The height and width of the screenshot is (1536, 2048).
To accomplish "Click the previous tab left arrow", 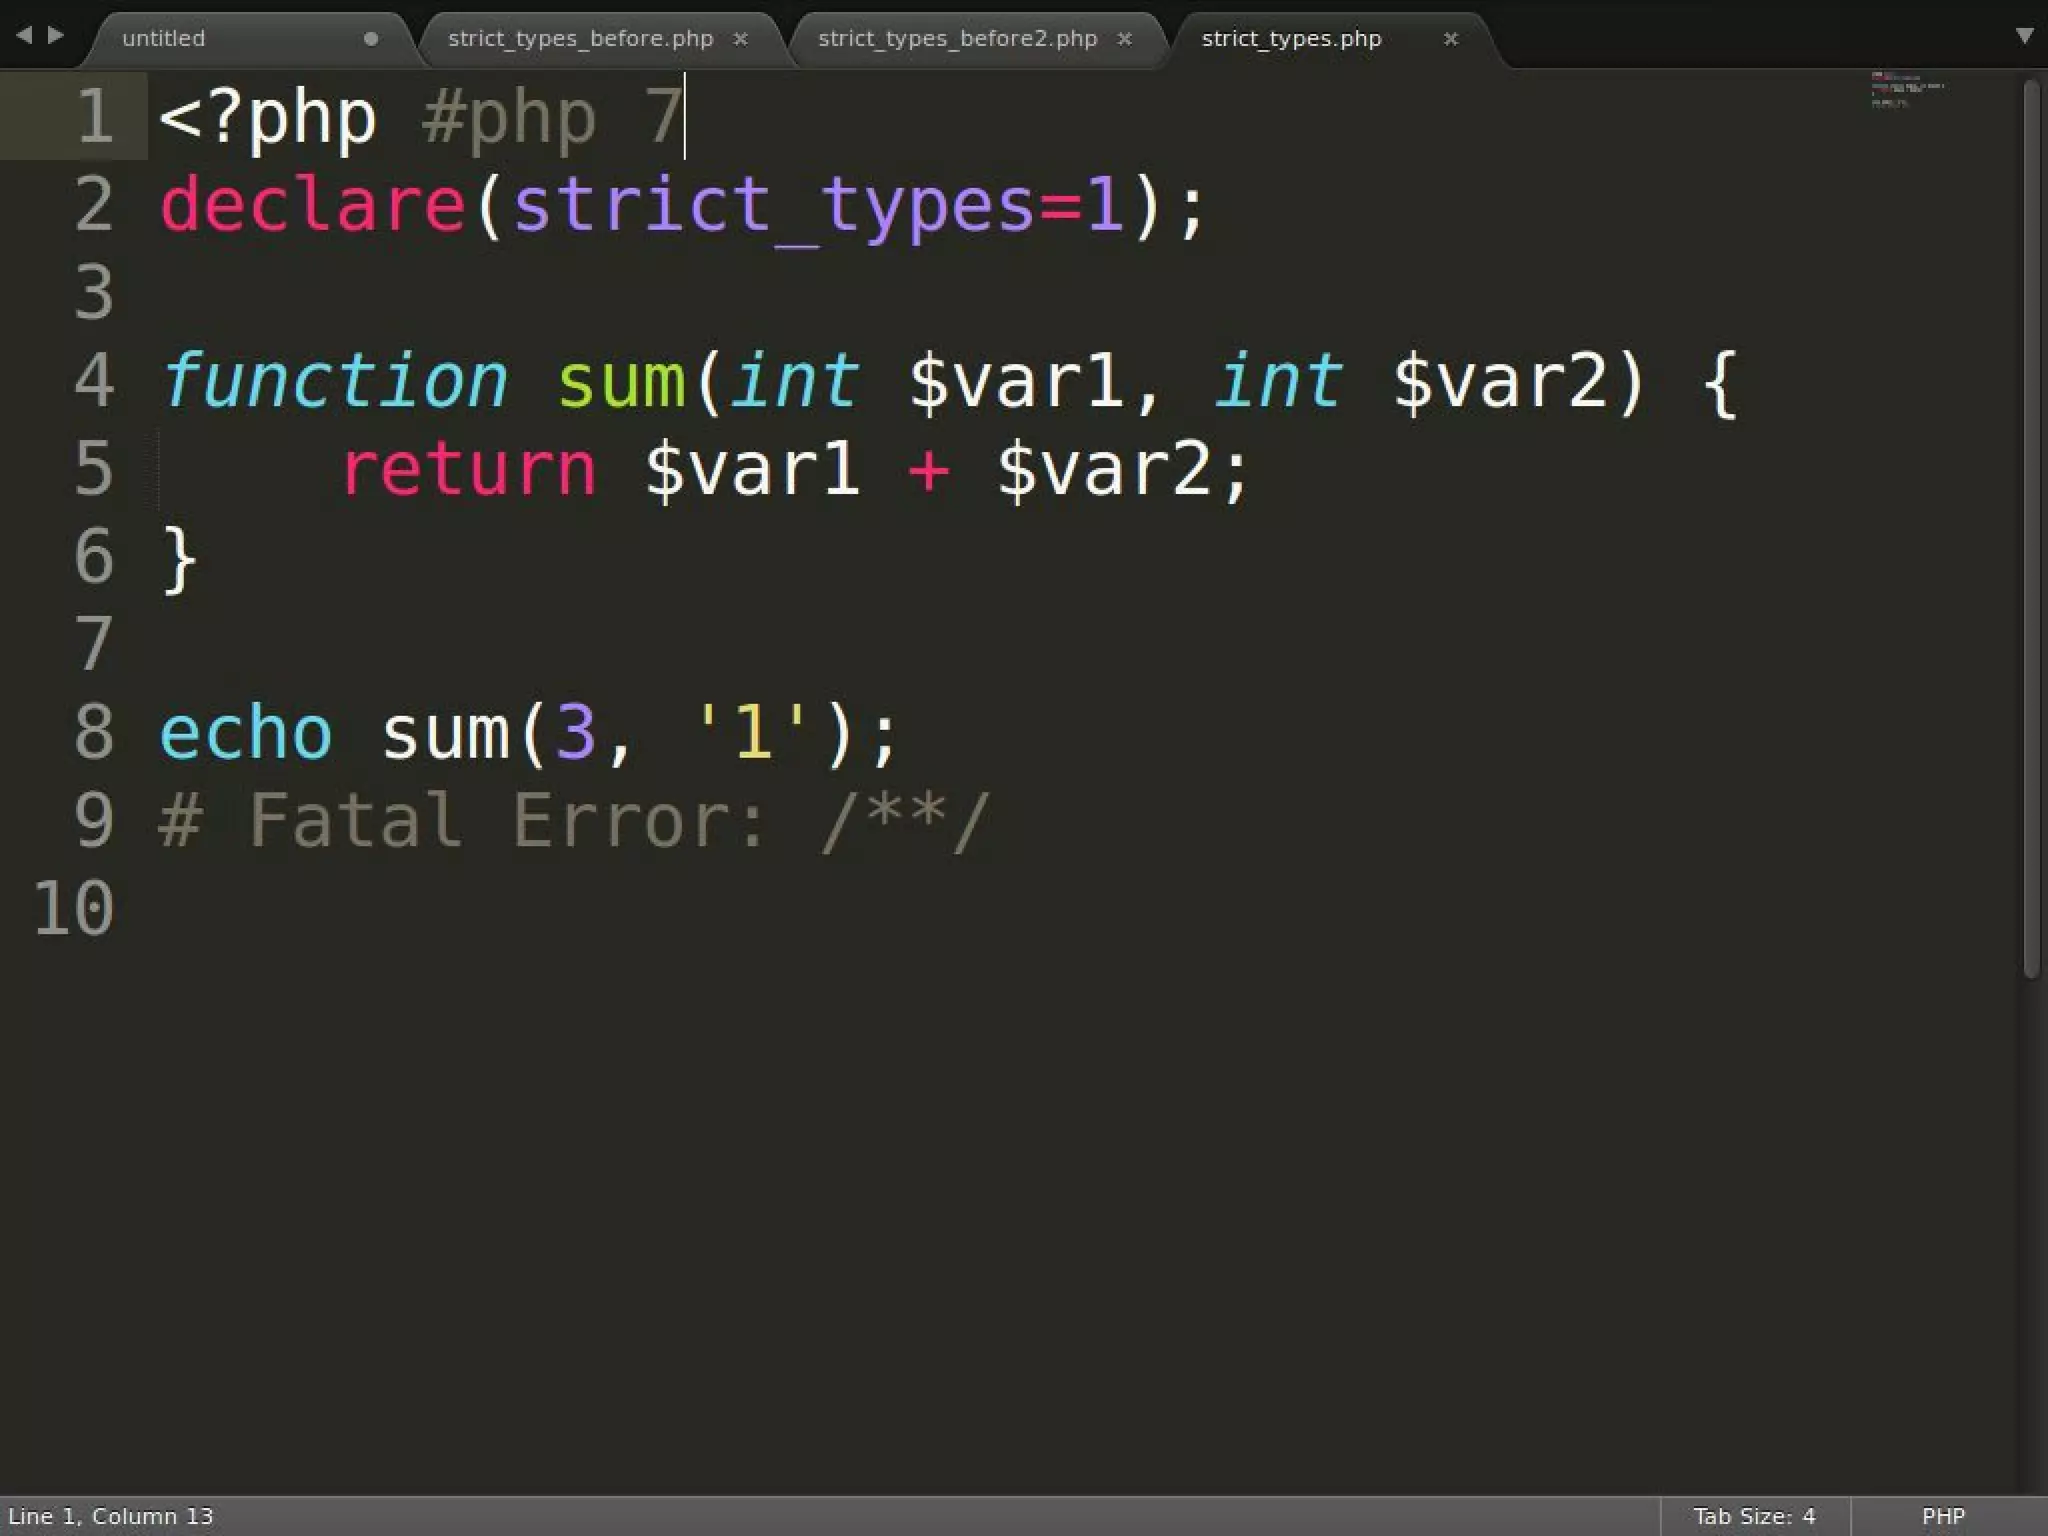I will [x=24, y=35].
